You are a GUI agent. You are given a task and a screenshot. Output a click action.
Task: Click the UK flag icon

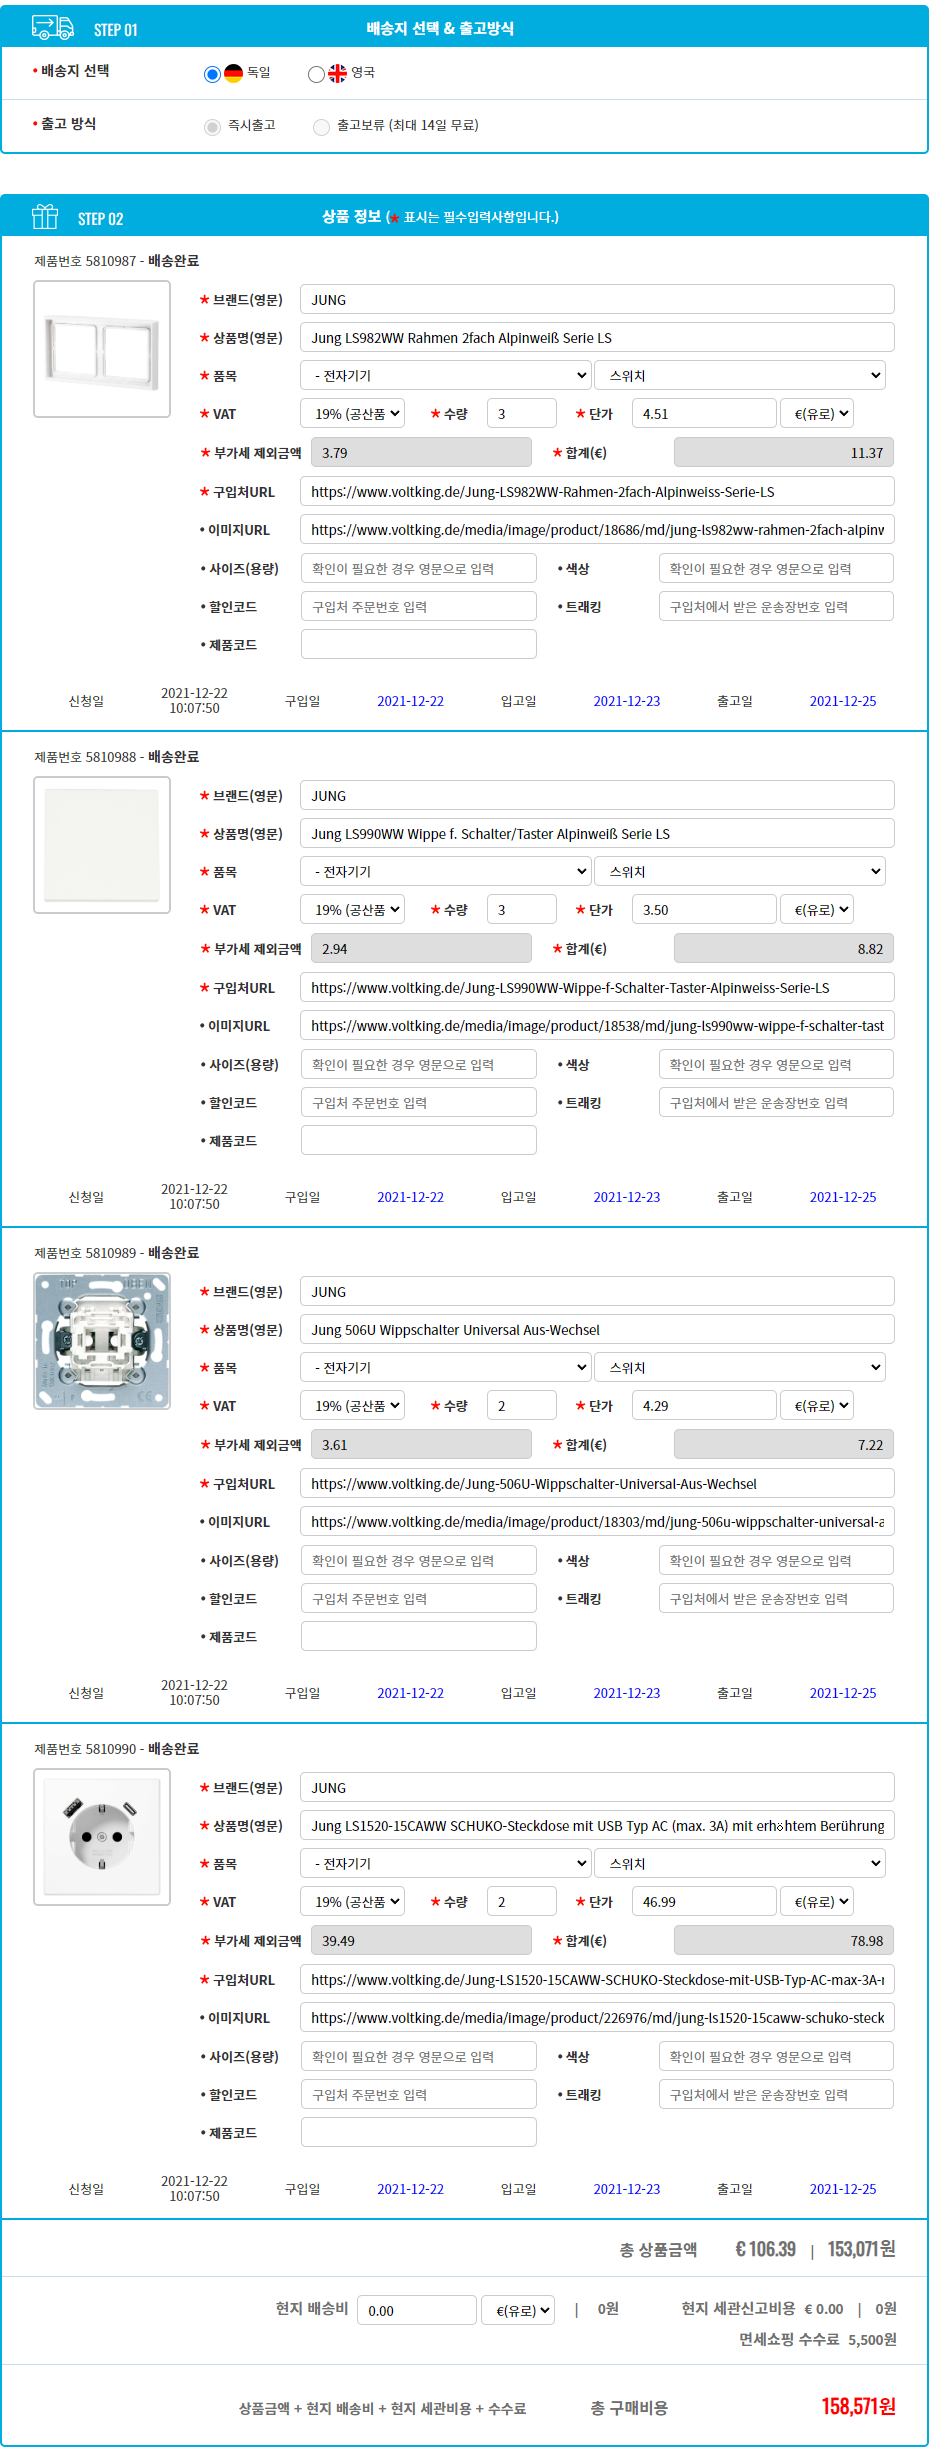(338, 73)
